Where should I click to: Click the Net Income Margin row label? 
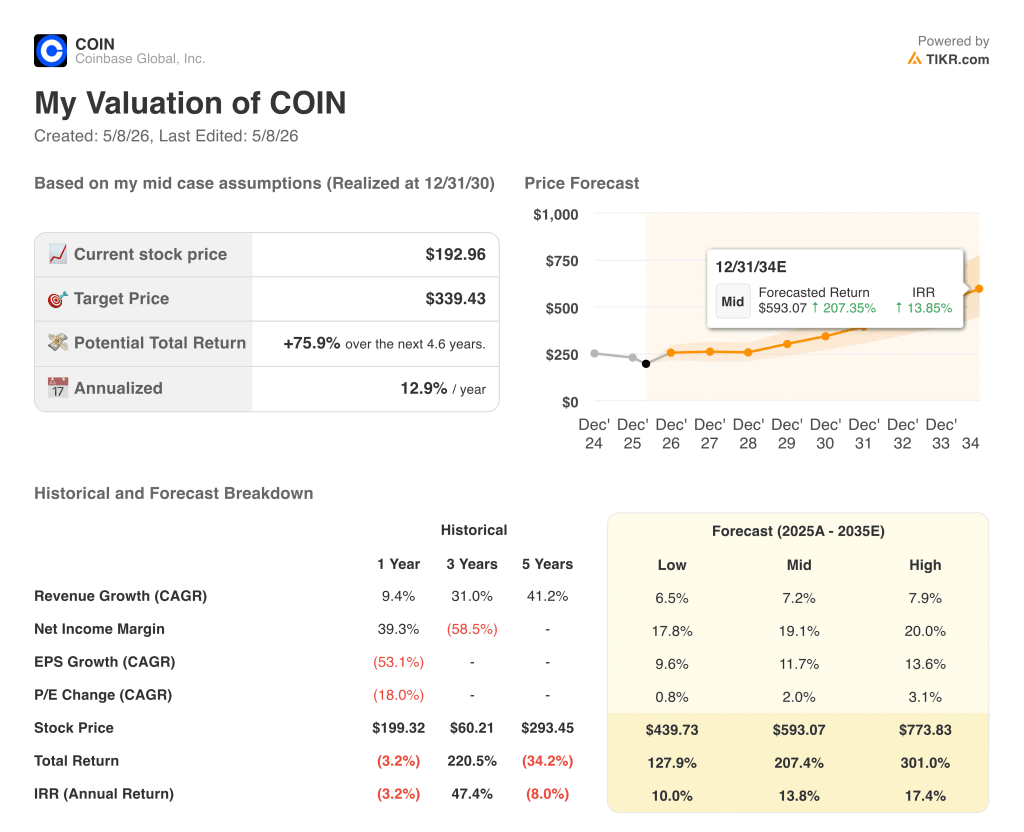(99, 629)
